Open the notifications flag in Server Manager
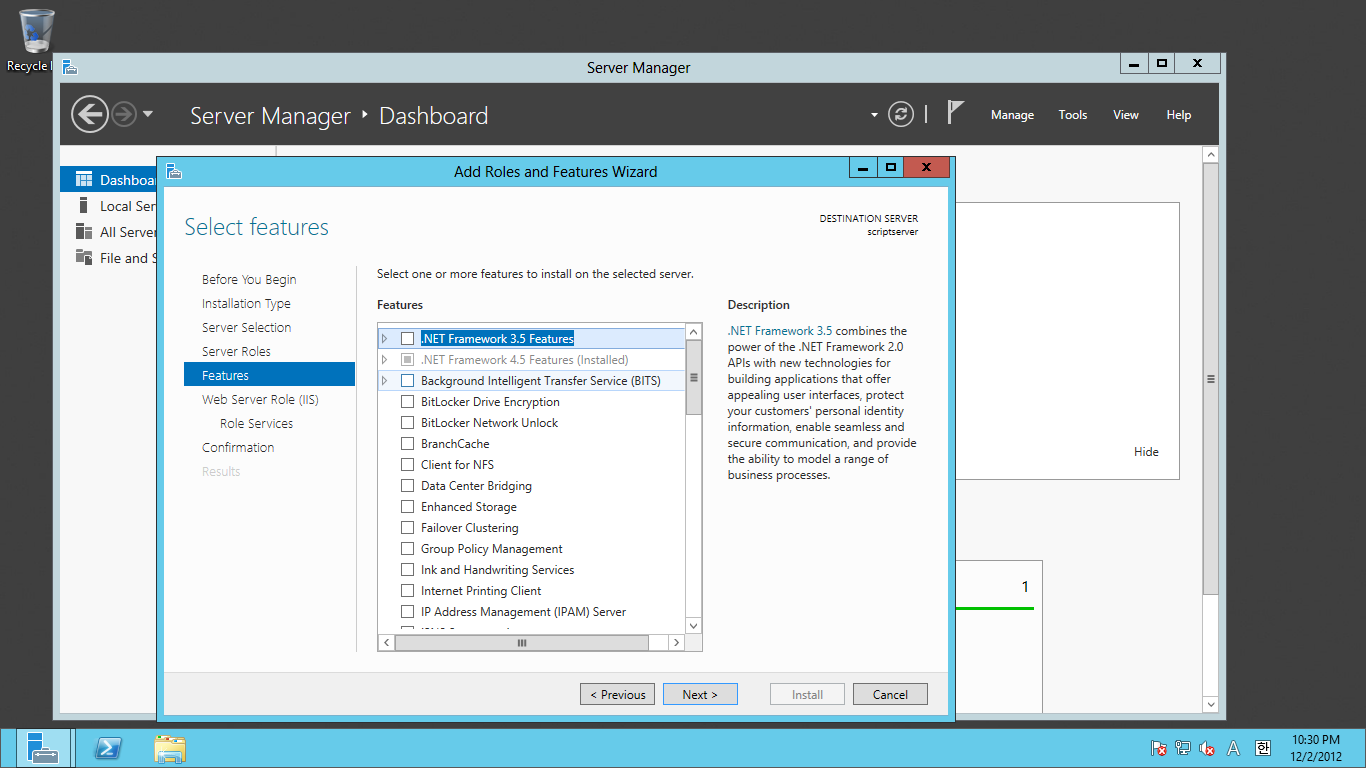 955,112
